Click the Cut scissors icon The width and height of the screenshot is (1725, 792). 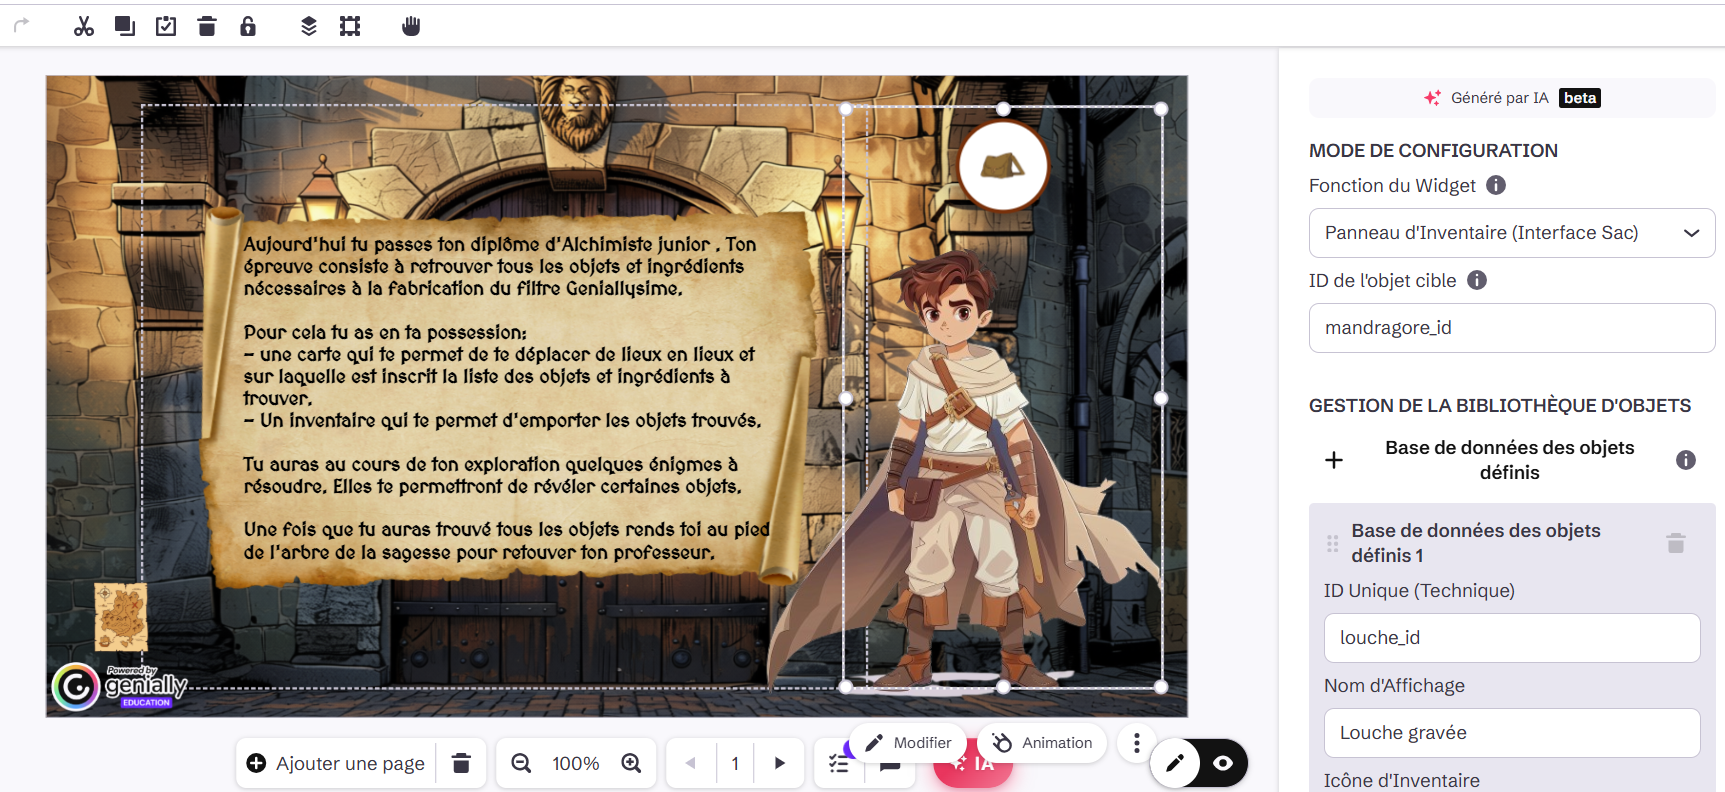84,26
